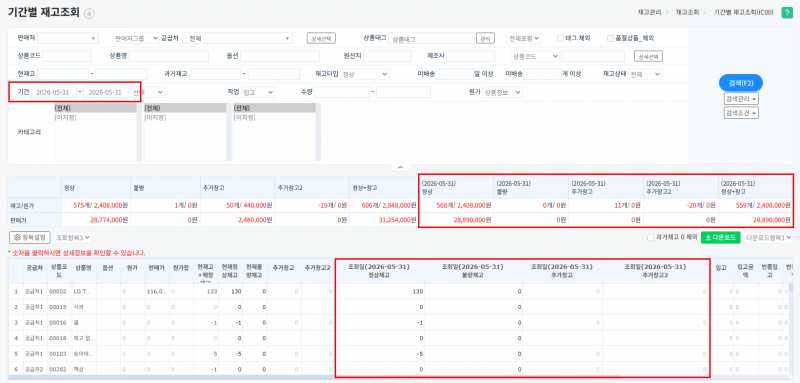Open the 상품코드 search type dropdown next to 제조사
The image size is (800, 383).
(535, 56)
